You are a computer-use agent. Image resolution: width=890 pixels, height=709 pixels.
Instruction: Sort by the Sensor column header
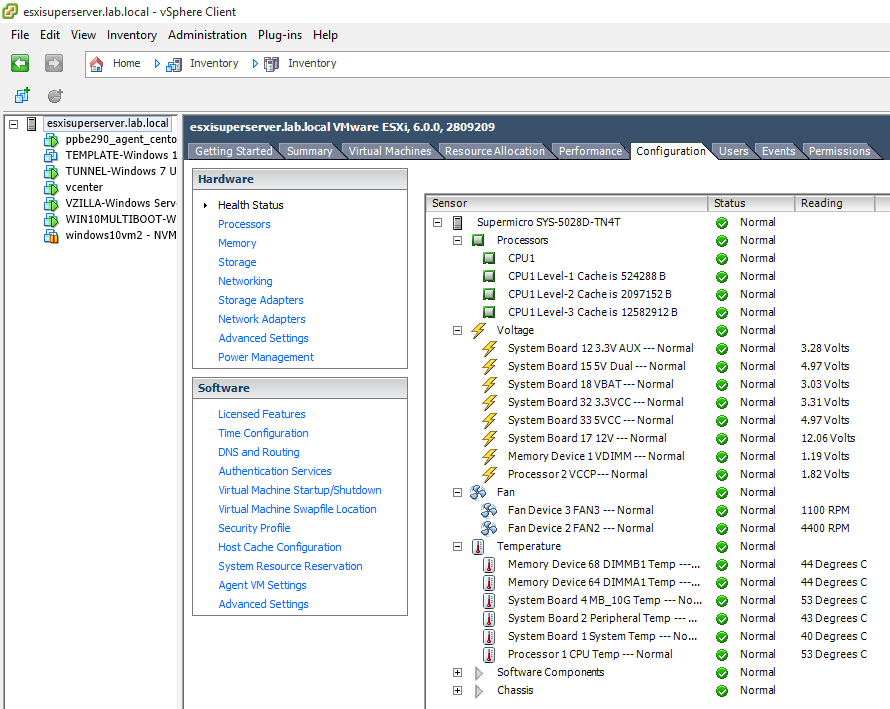pyautogui.click(x=566, y=203)
